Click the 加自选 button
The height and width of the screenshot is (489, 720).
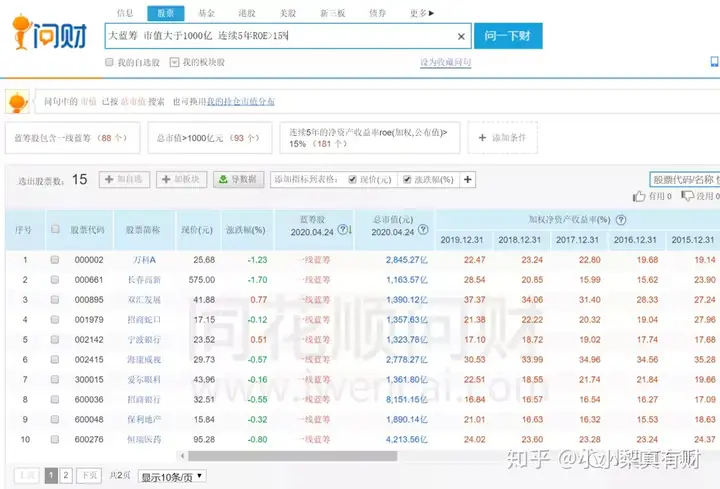click(124, 180)
